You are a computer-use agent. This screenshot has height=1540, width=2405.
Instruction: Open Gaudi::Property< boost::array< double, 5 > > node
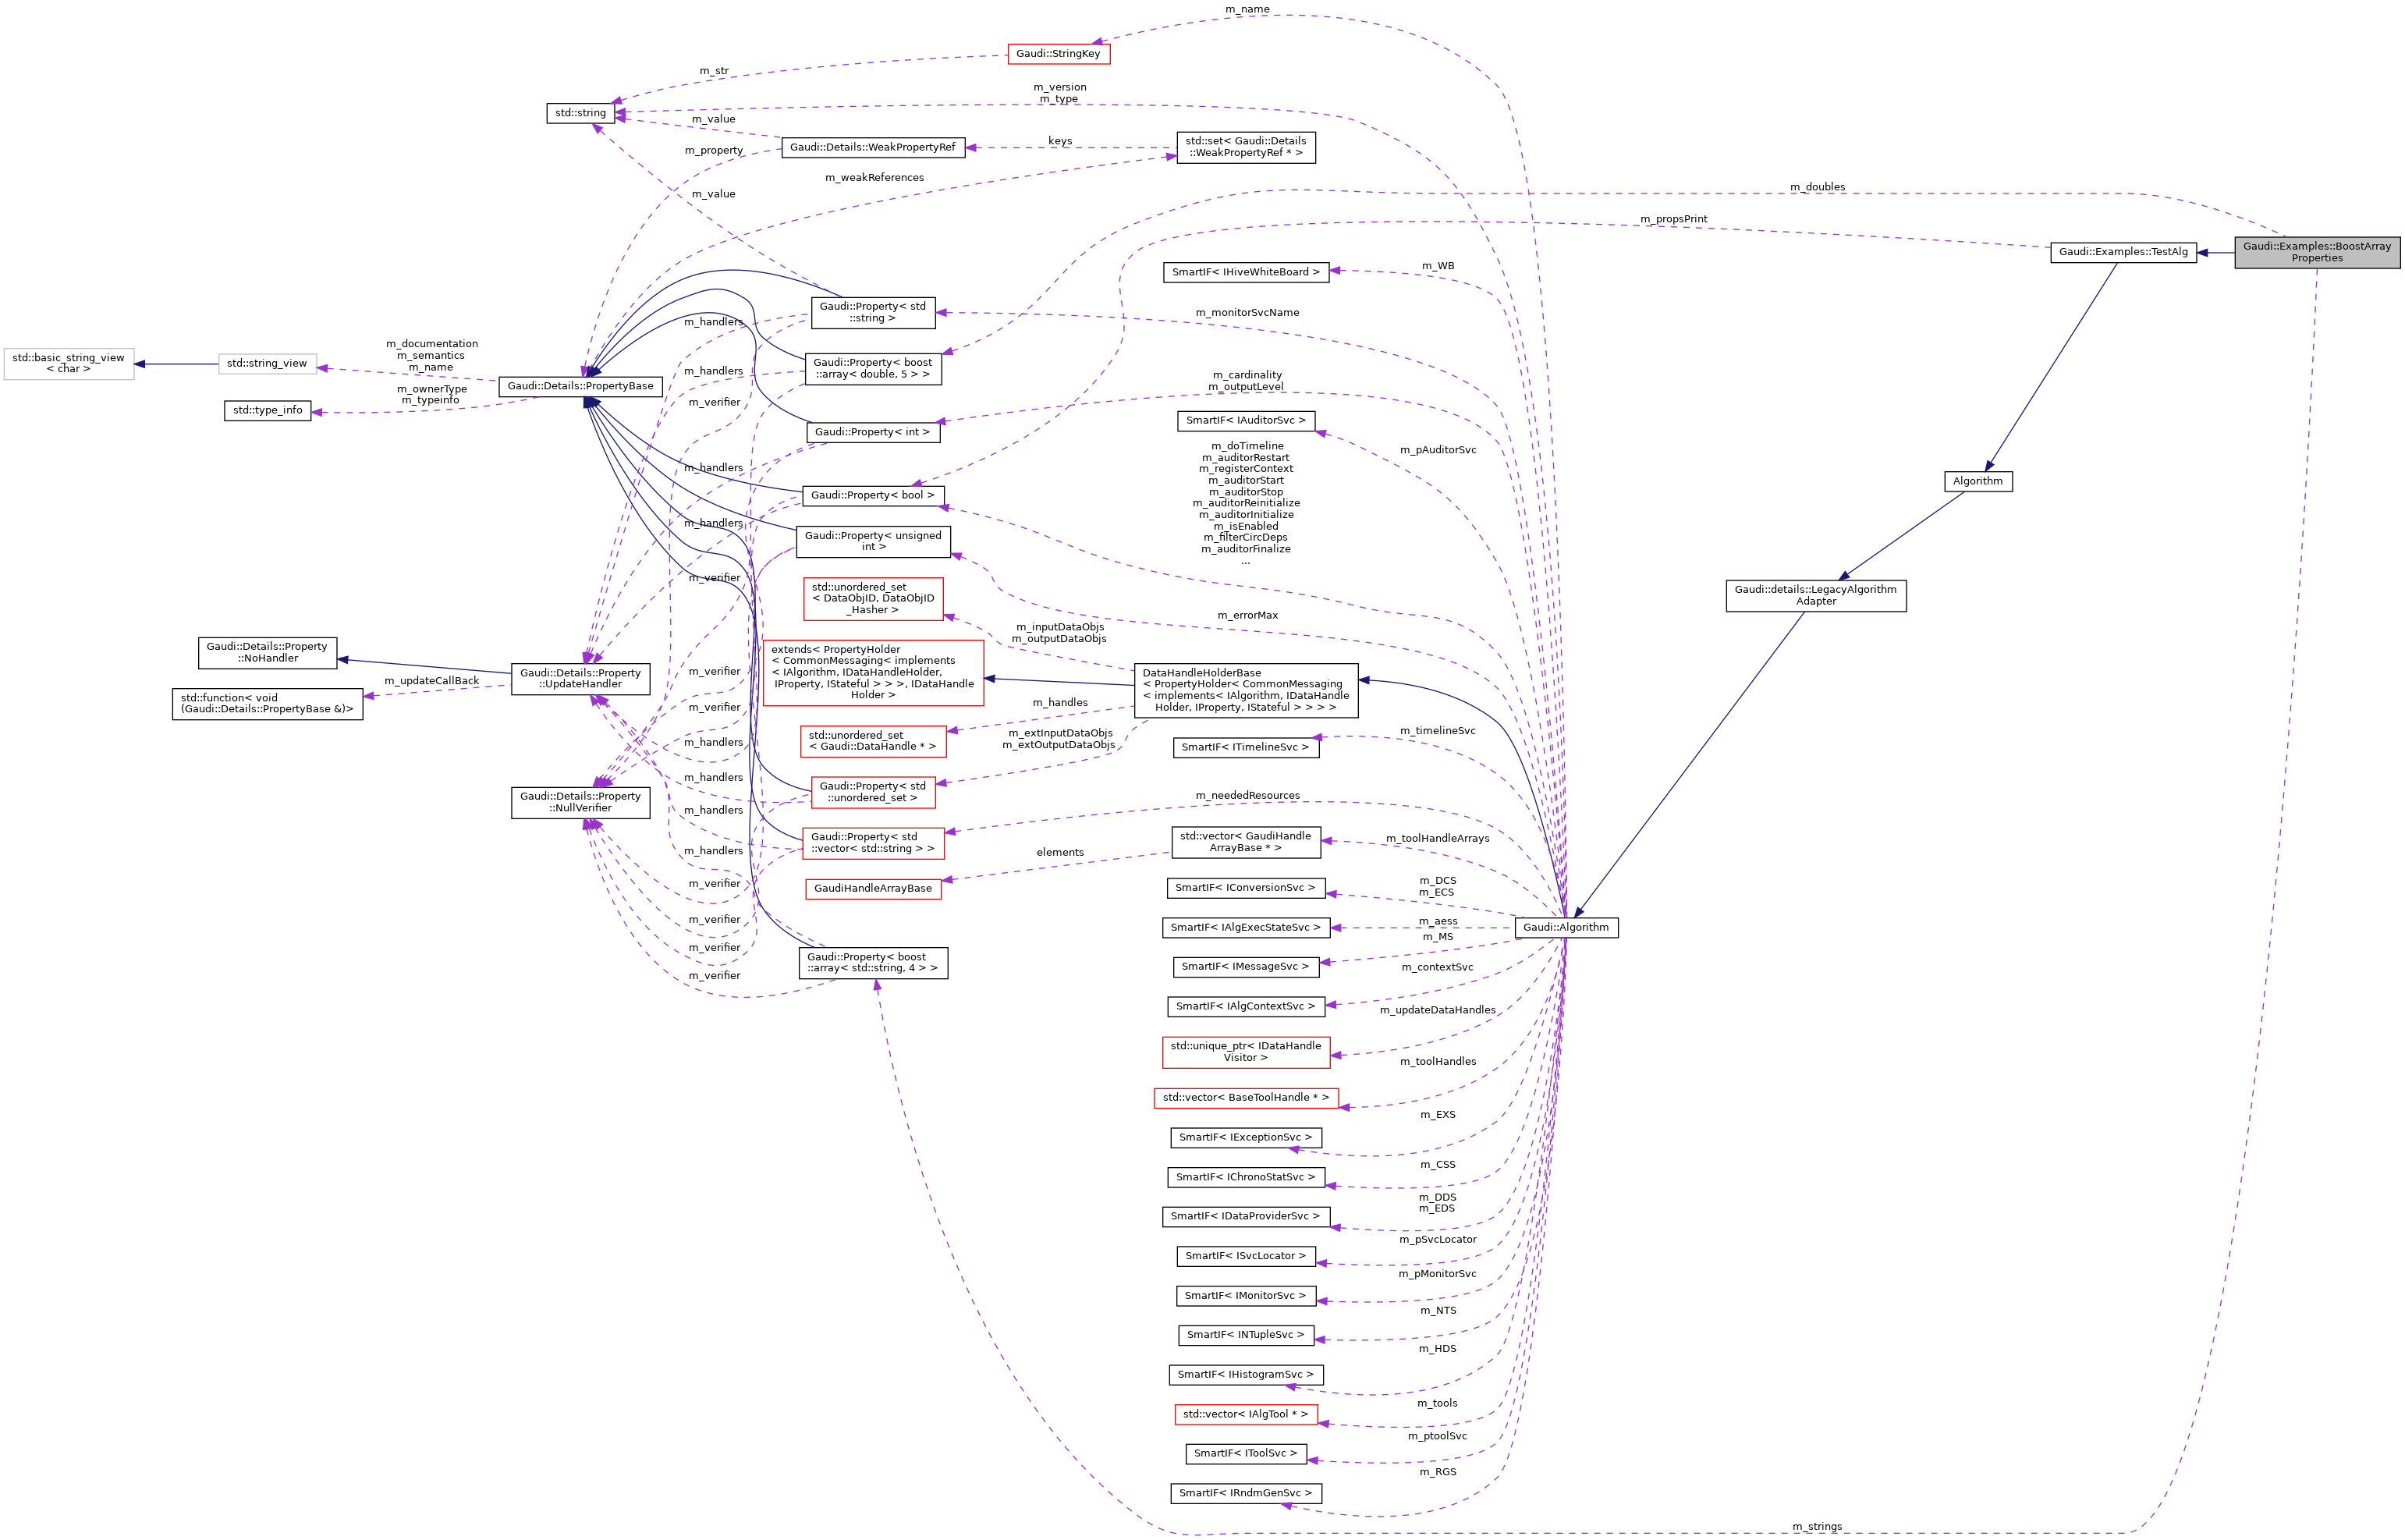873,368
